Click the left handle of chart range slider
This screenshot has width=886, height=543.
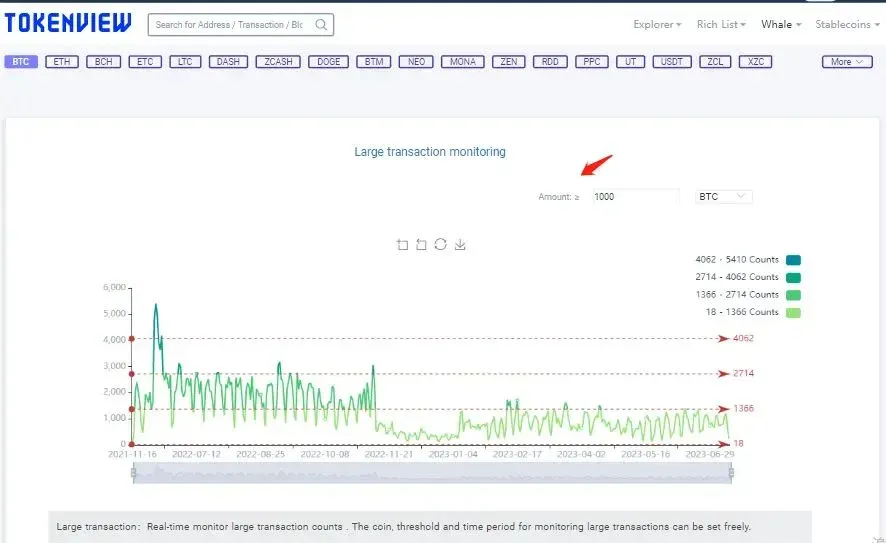[134, 472]
